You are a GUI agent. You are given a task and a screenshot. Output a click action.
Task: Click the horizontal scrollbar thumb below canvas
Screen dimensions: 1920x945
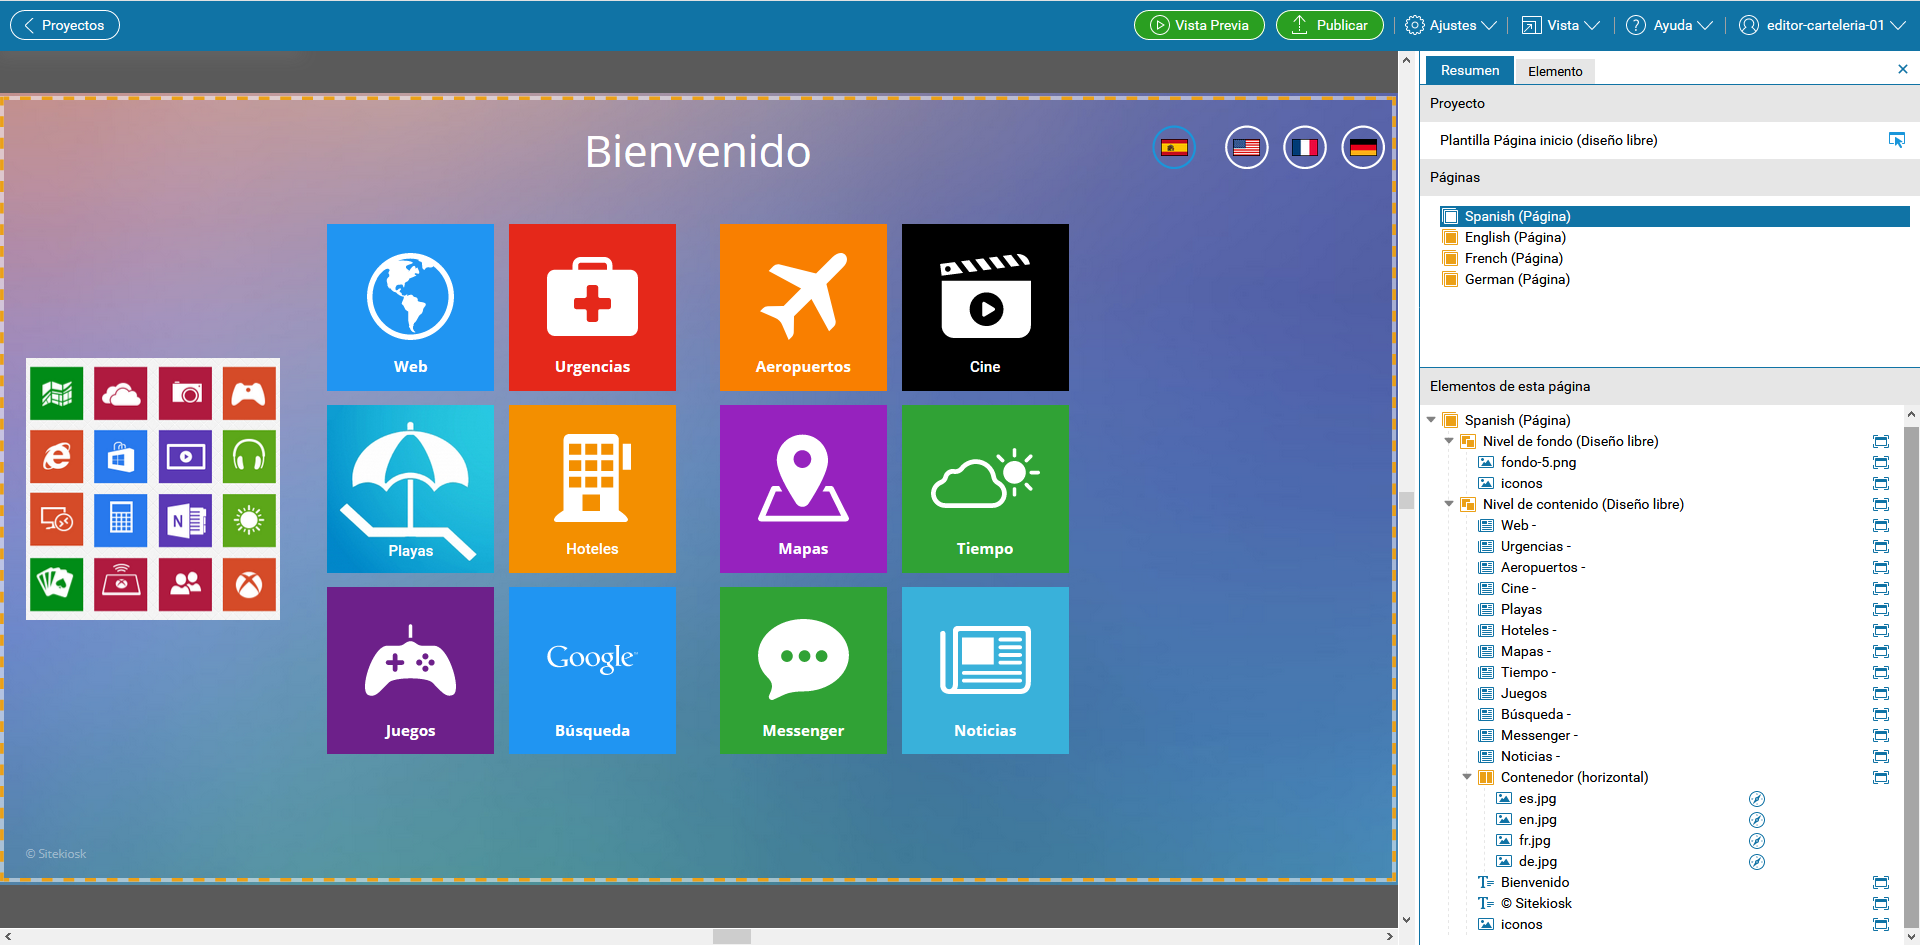pos(731,937)
